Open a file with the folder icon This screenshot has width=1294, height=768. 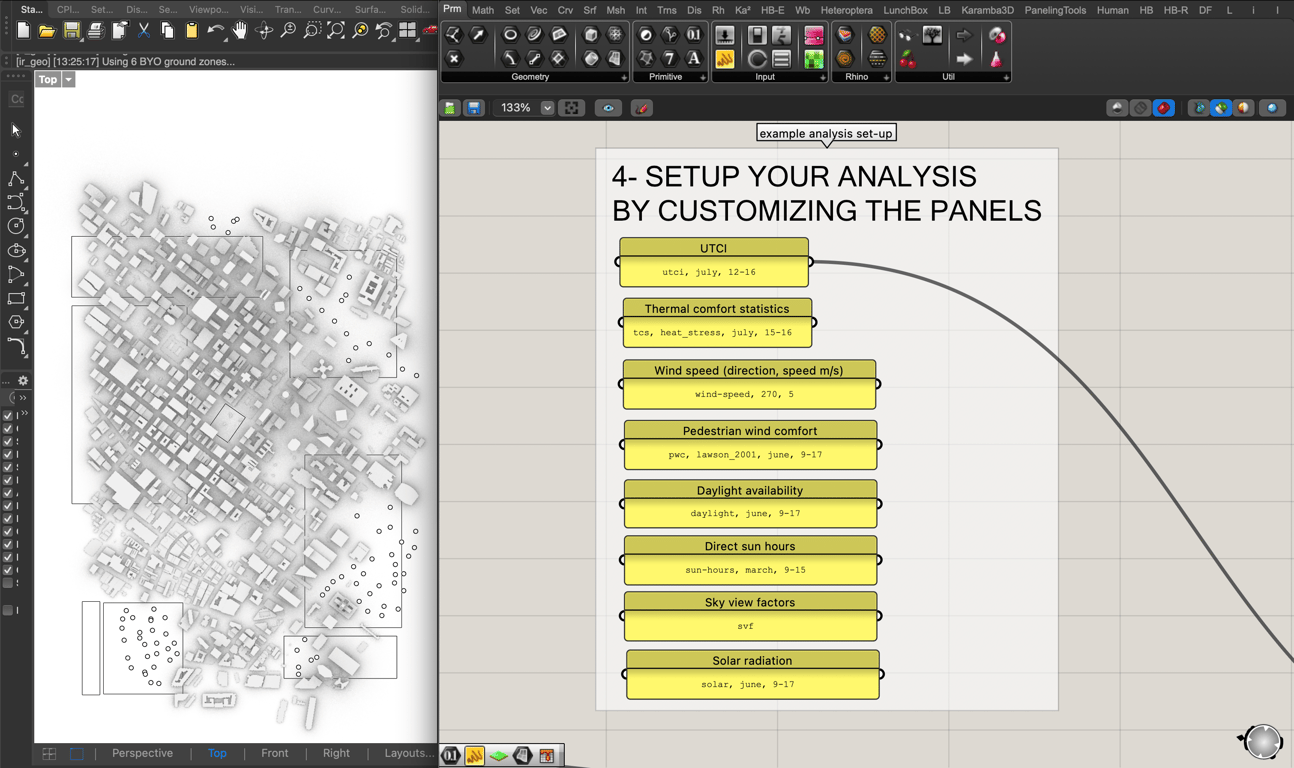[47, 31]
